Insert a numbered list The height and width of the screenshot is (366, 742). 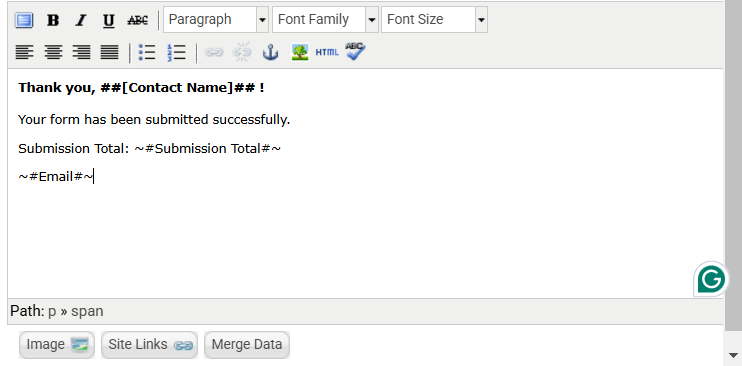[176, 52]
